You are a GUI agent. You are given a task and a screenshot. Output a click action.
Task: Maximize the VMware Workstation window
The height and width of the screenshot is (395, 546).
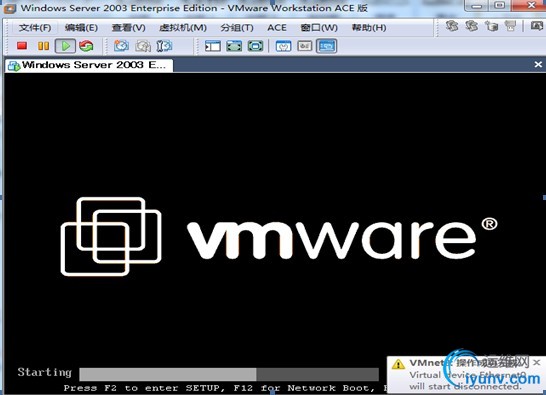tap(500, 5)
